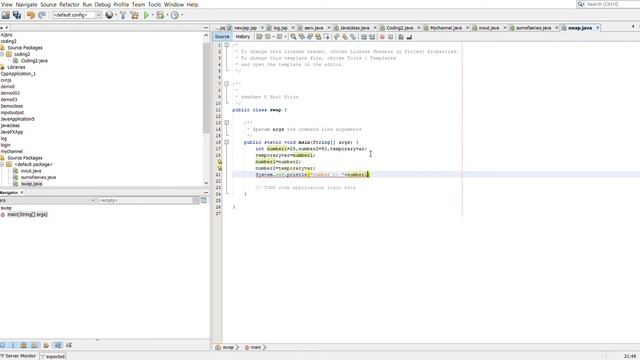Open the Navigate menu

[27, 4]
